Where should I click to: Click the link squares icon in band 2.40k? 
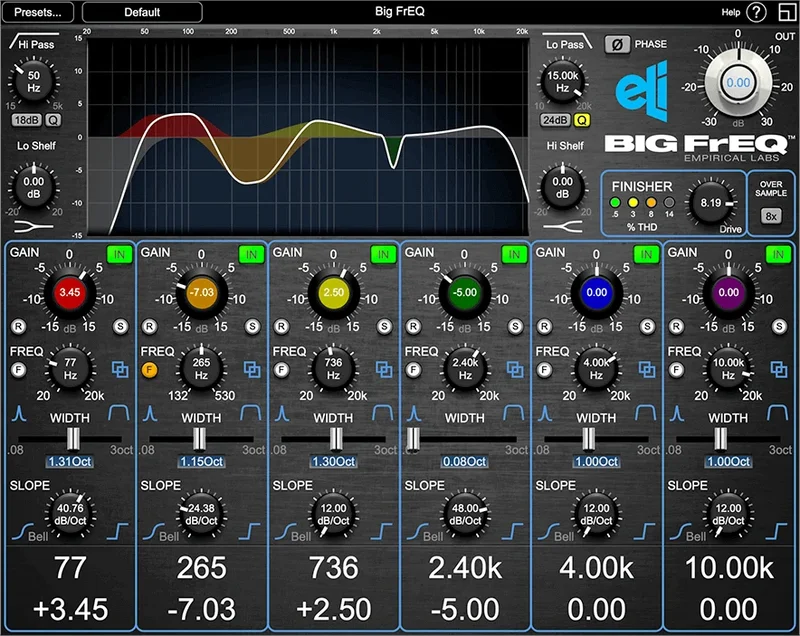click(x=515, y=369)
